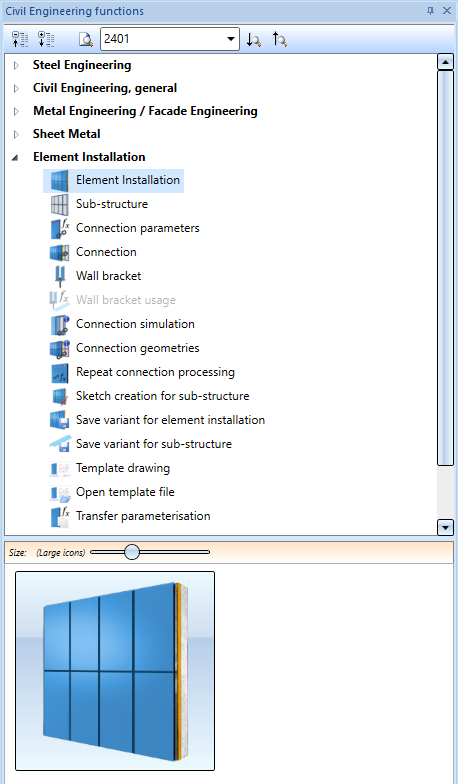Click the Sketch creation for sub-structure icon
This screenshot has width=458, height=784.
(60, 396)
